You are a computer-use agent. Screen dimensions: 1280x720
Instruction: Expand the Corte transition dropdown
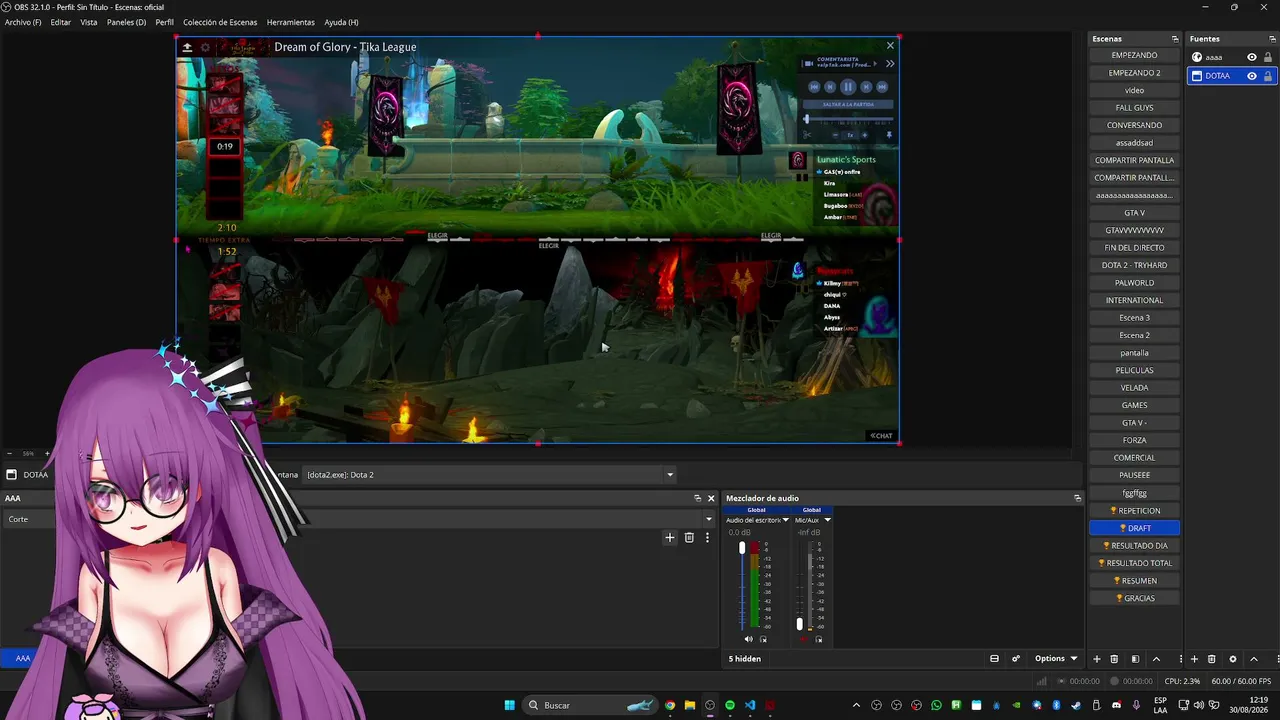pyautogui.click(x=709, y=519)
